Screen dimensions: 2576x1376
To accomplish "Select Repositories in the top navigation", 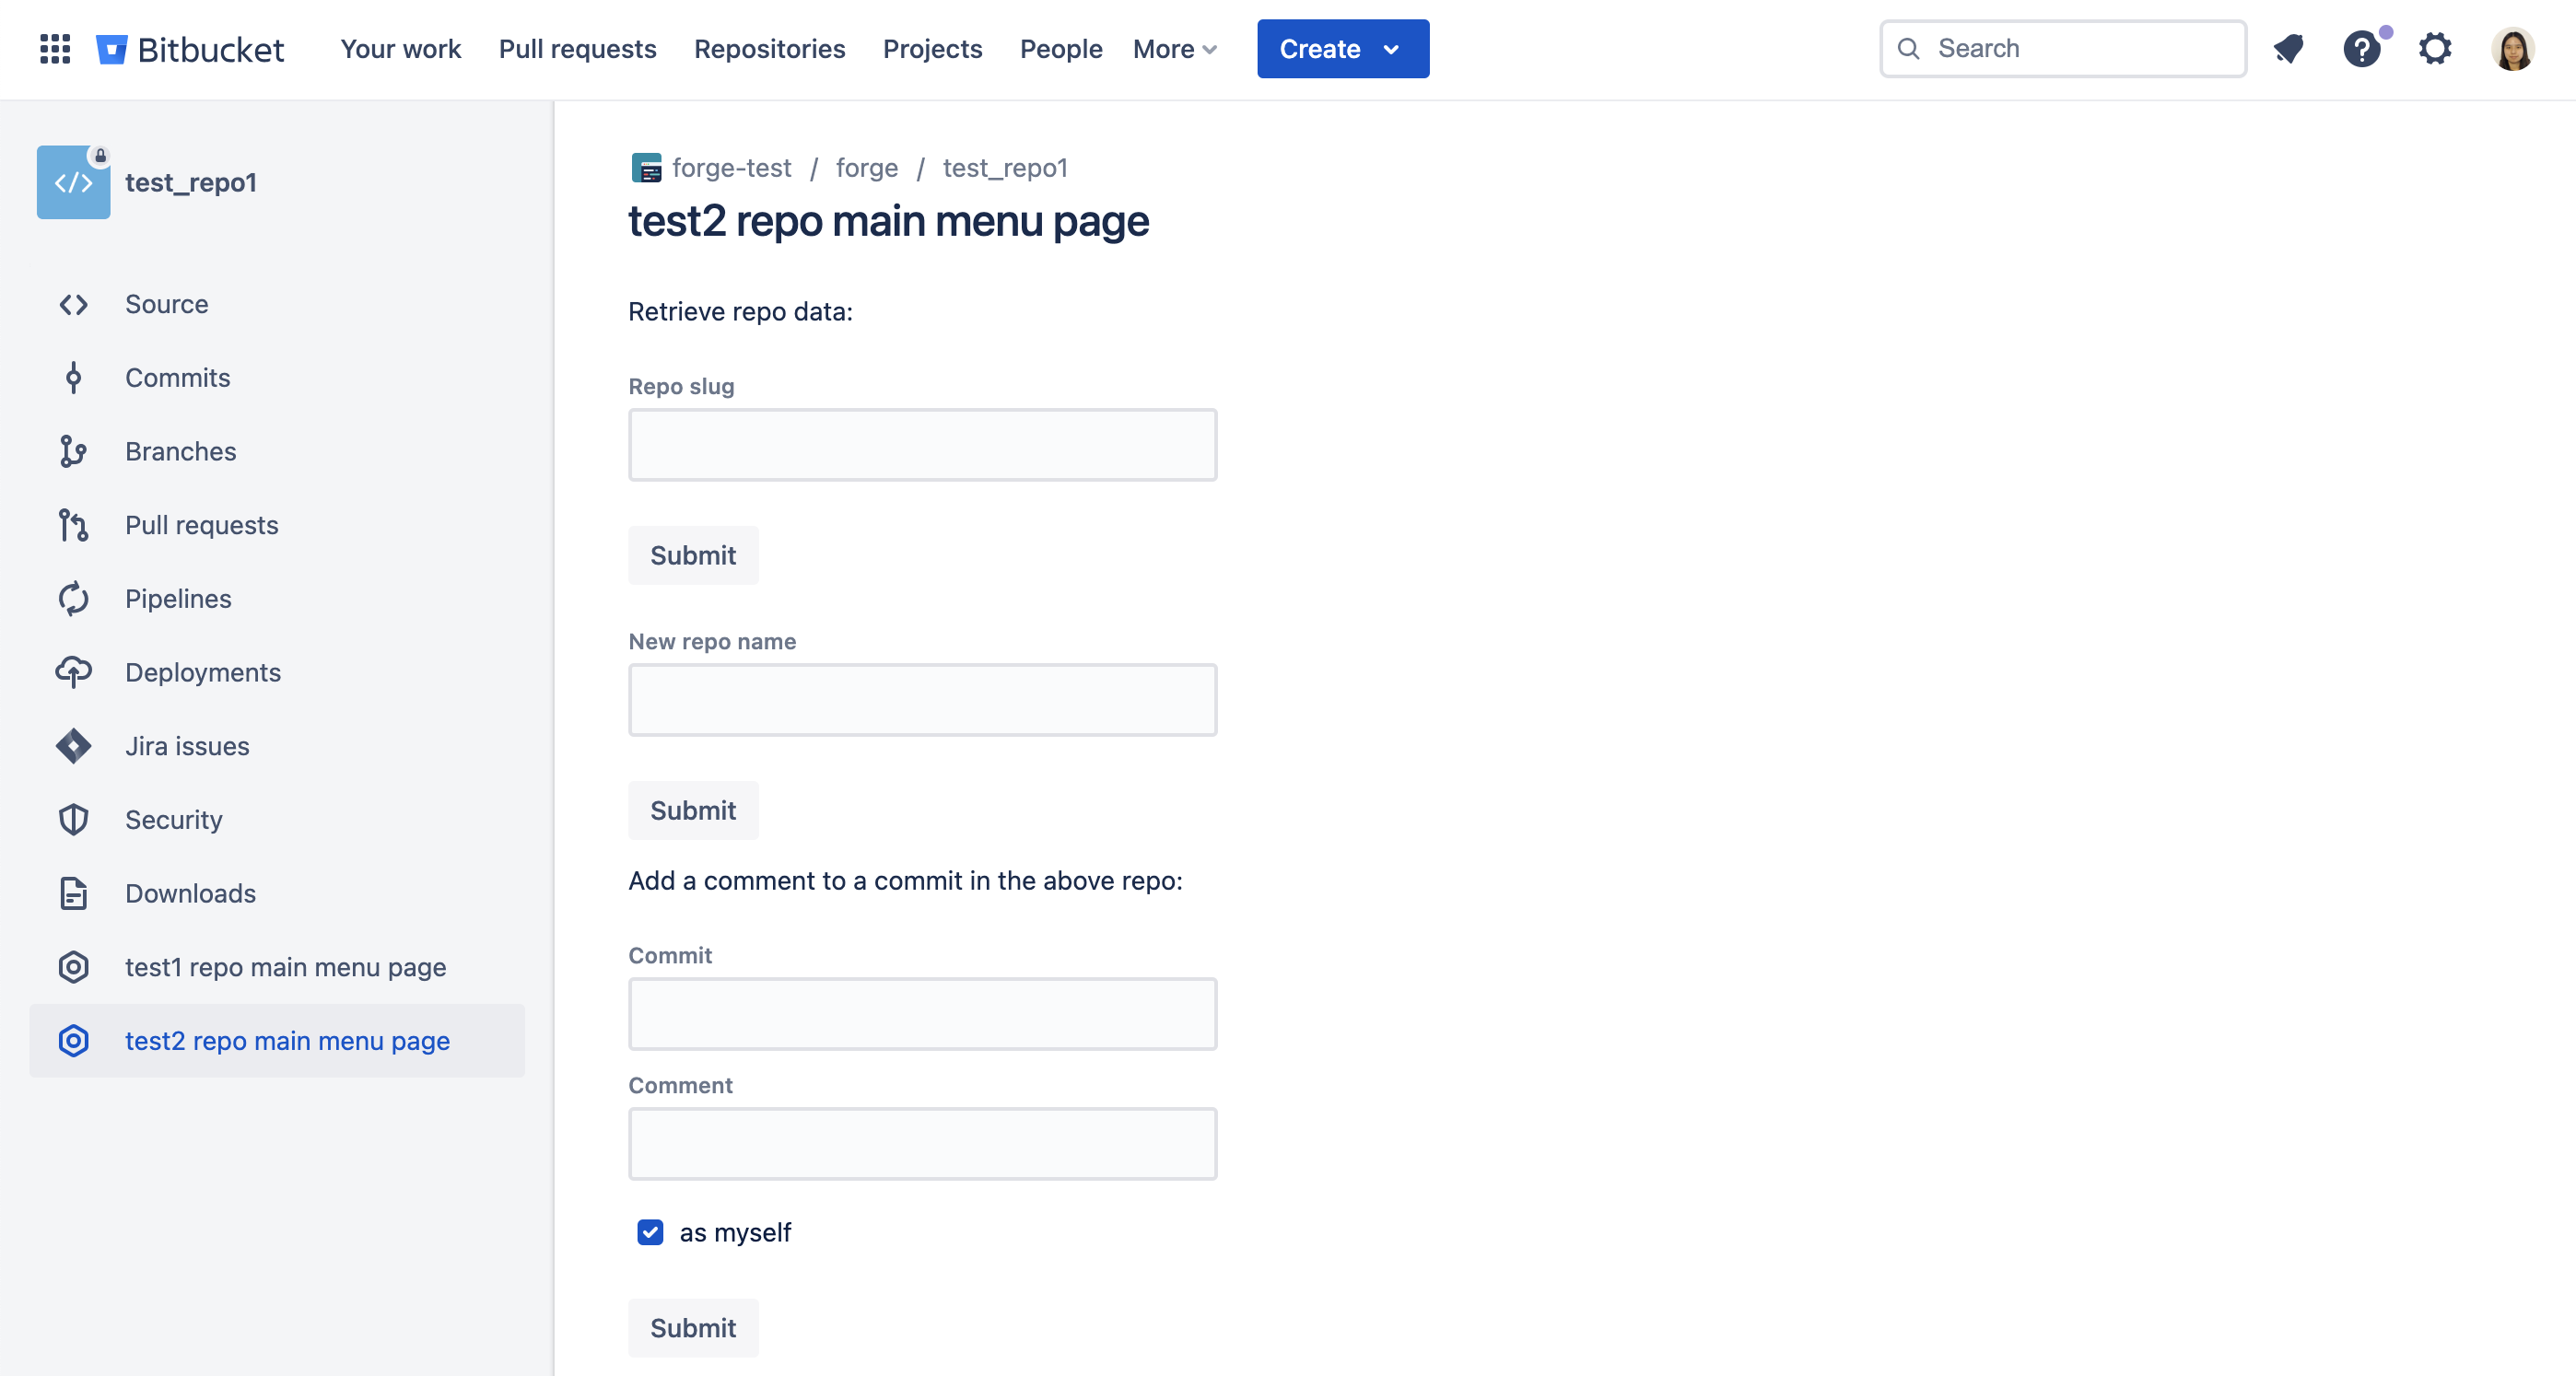I will 770,48.
